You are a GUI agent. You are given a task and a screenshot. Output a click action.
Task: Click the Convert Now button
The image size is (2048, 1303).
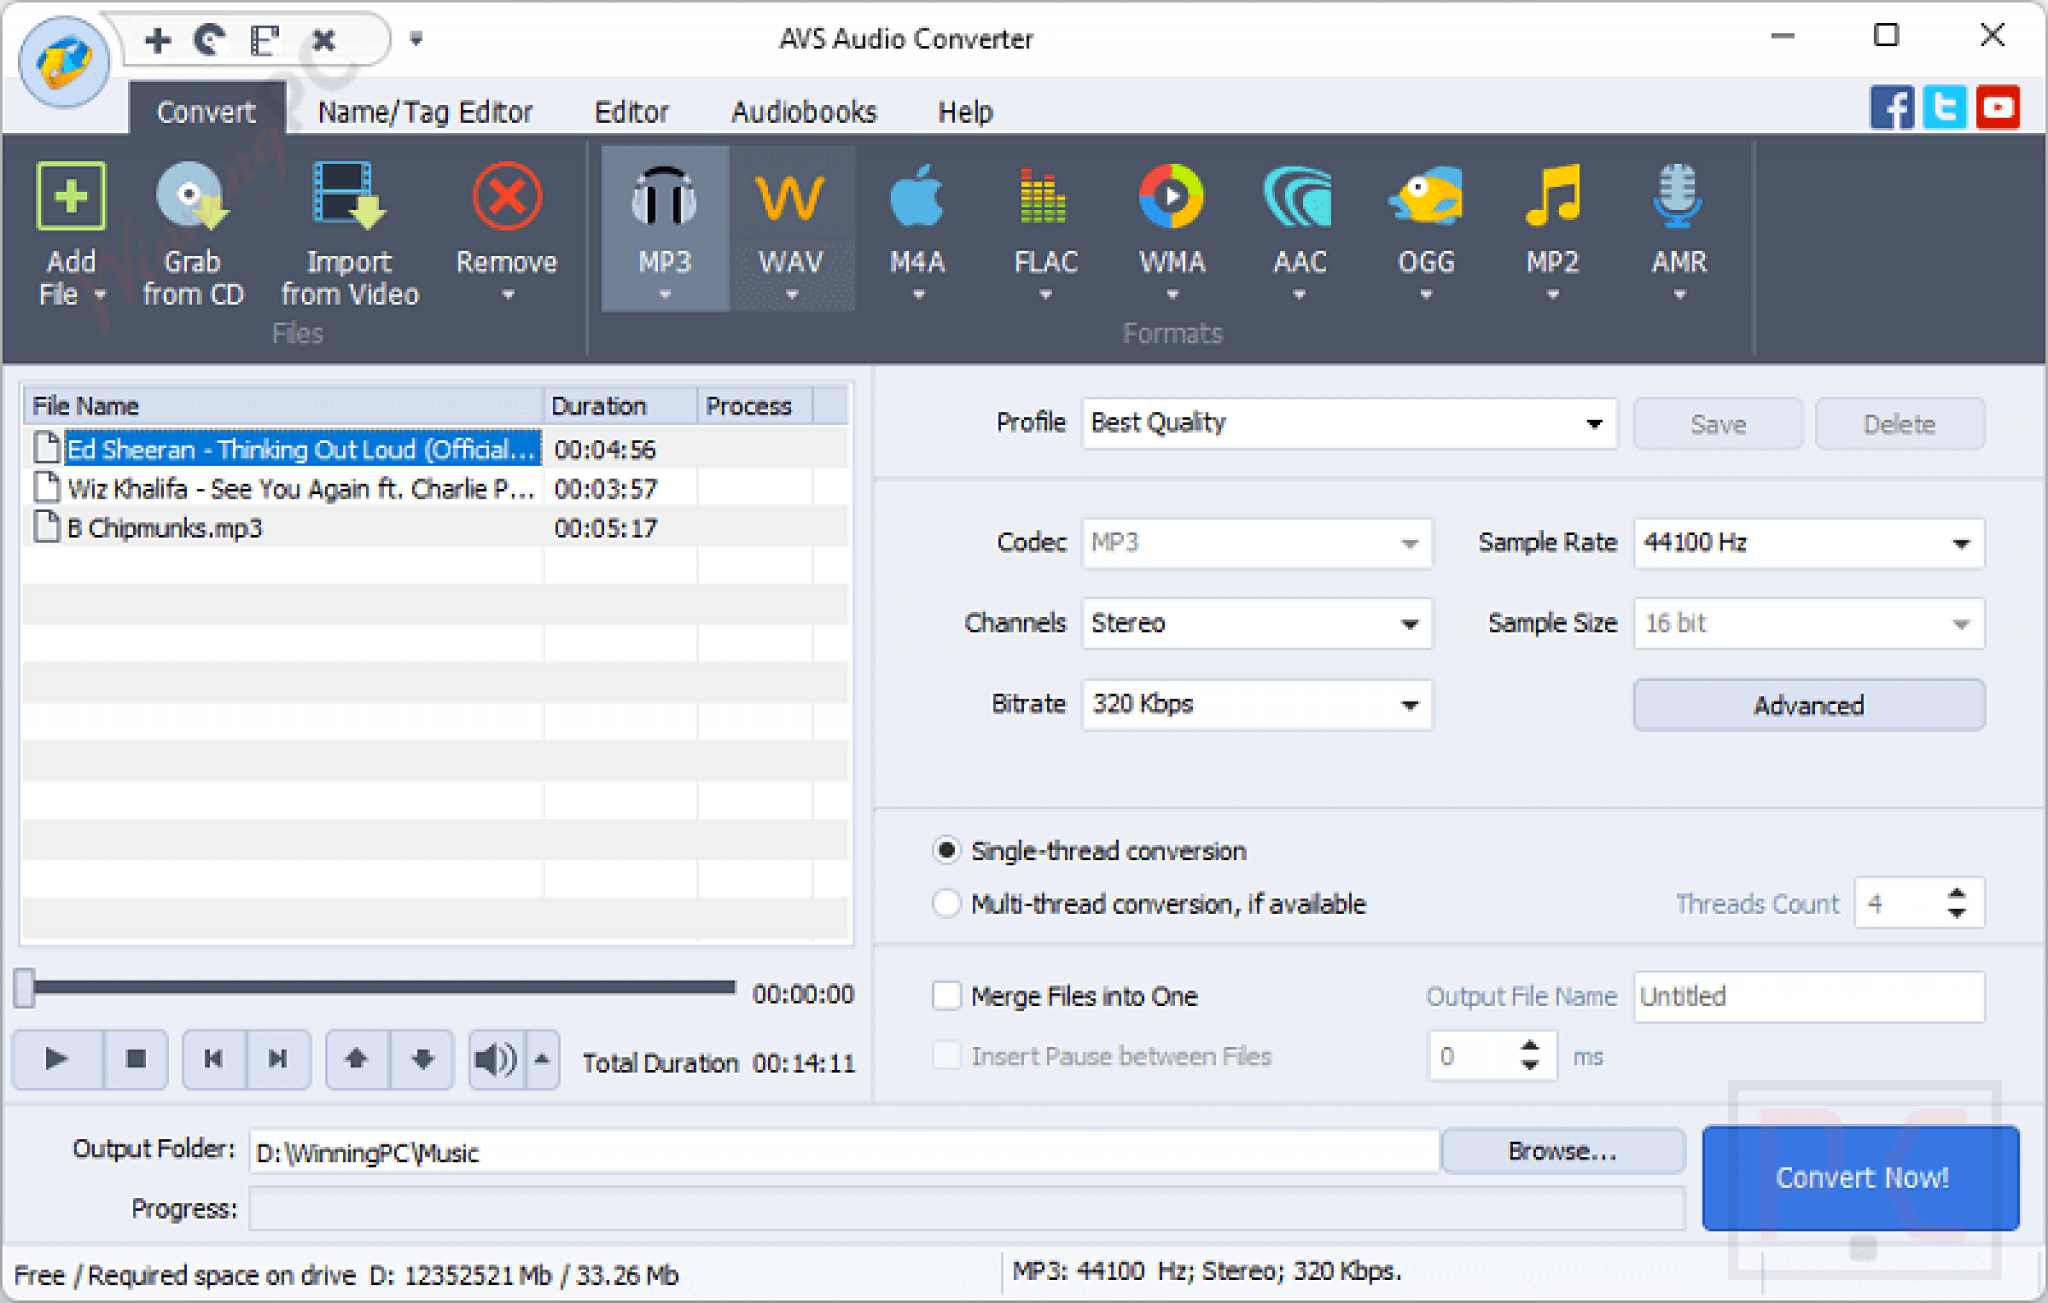1861,1178
